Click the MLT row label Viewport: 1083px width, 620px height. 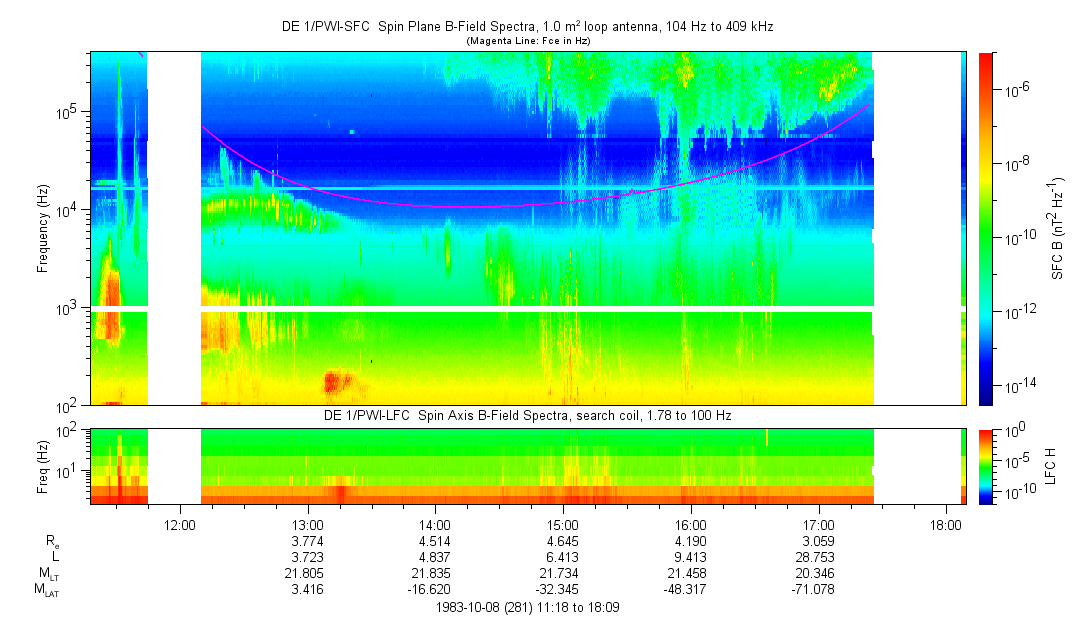coord(48,574)
